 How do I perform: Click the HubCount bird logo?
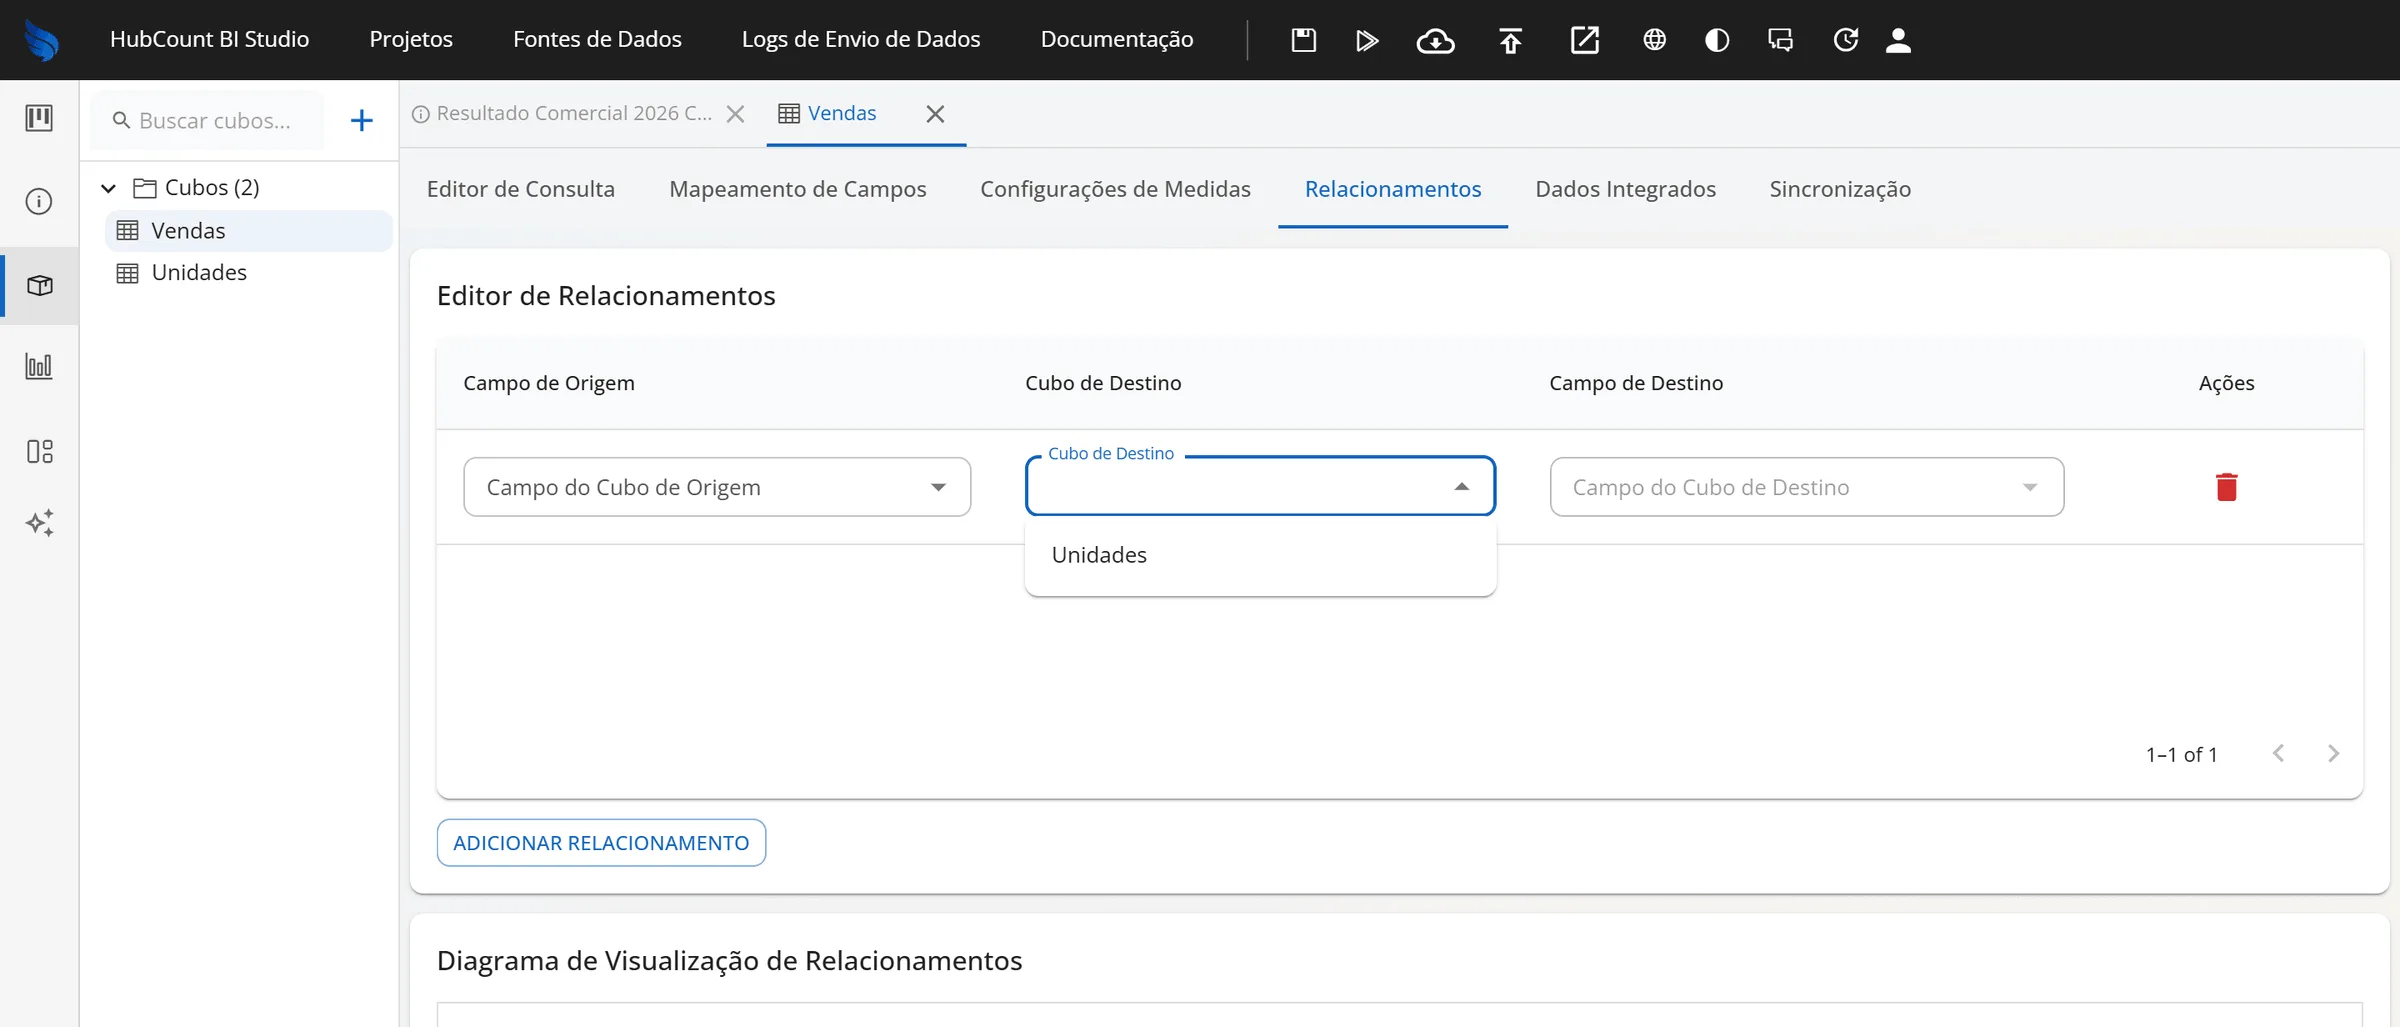pos(41,40)
